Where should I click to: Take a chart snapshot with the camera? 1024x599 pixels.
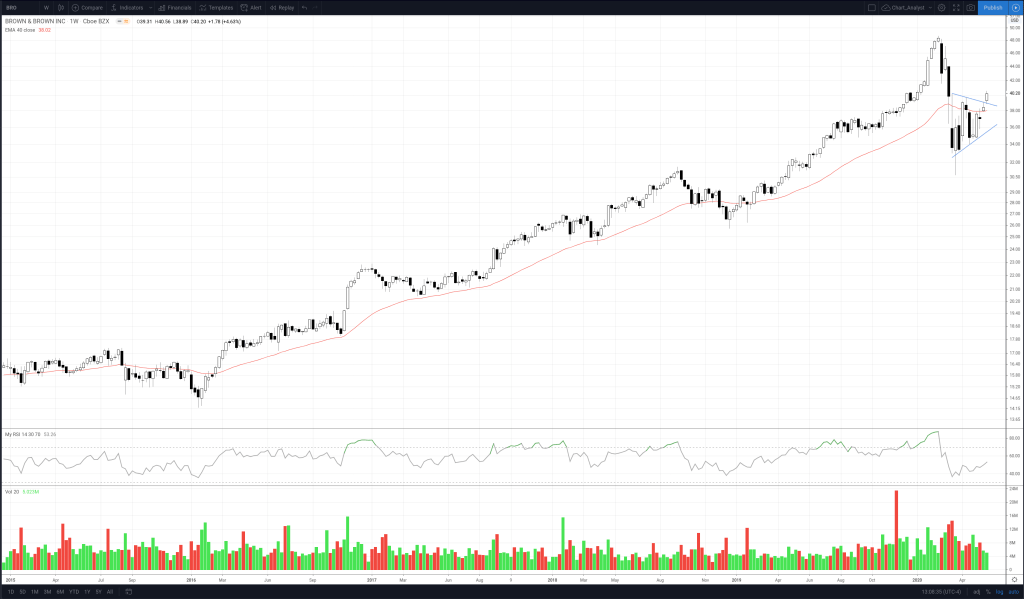(x=970, y=7)
